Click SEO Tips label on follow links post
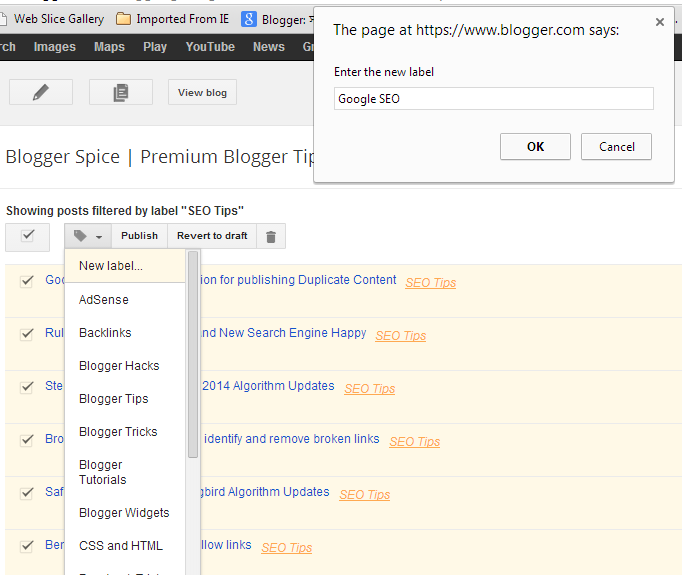 pyautogui.click(x=287, y=548)
